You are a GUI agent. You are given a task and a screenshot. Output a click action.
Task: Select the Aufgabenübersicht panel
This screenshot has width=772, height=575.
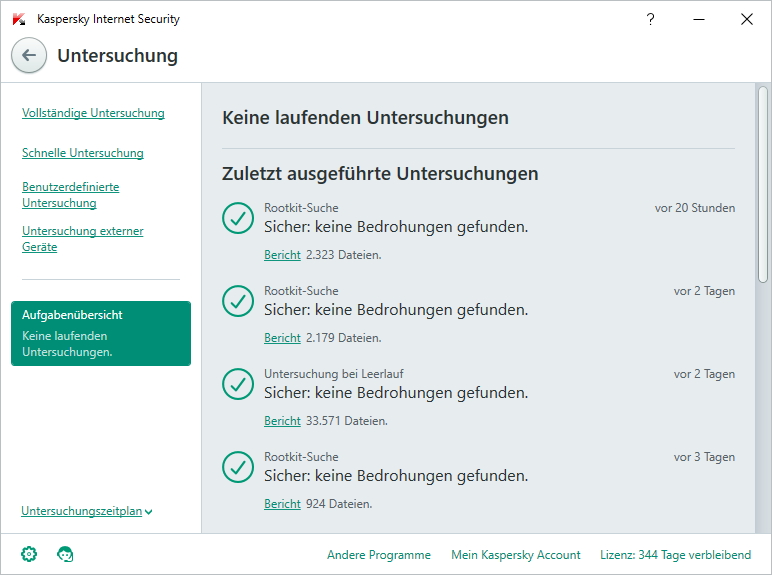point(101,333)
